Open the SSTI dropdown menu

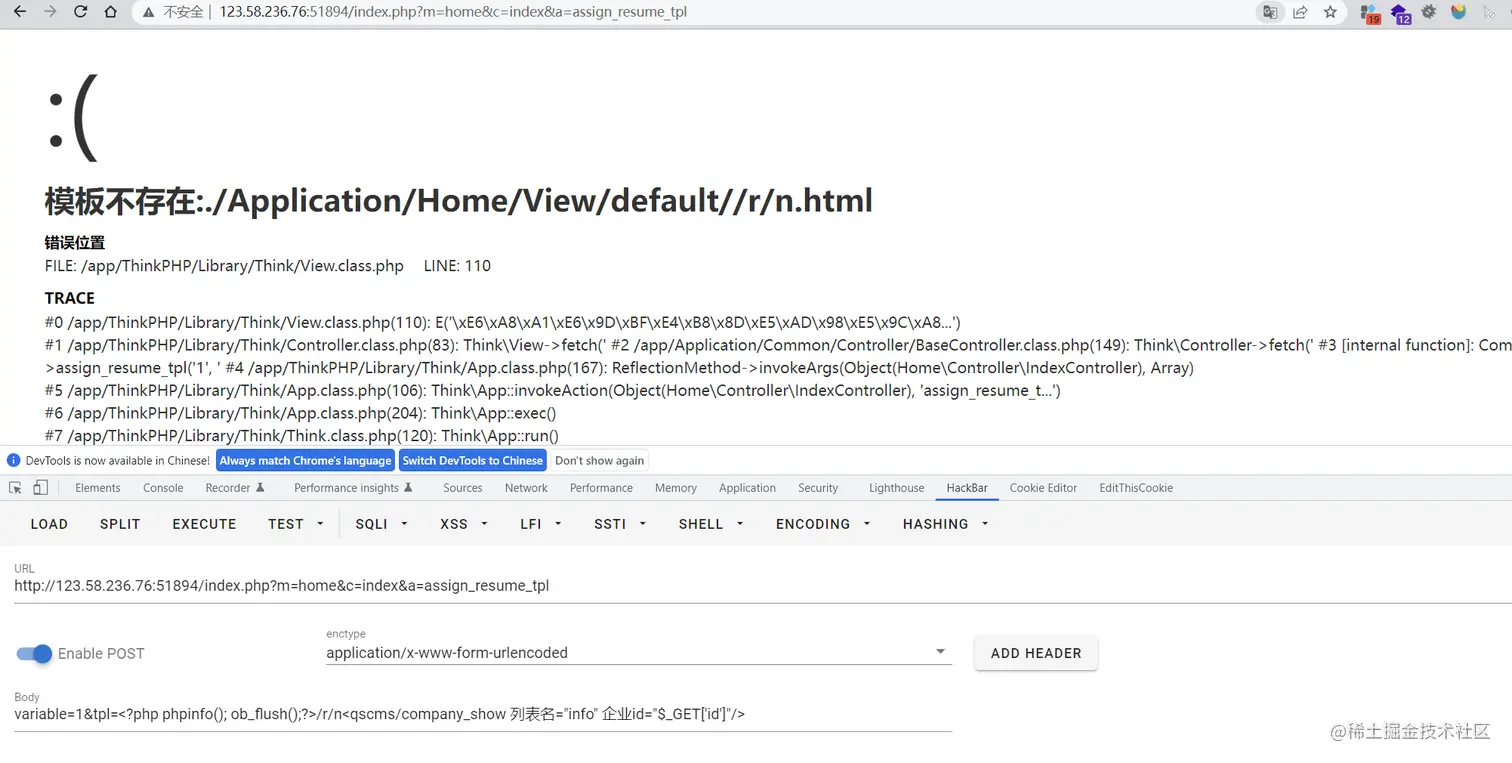tap(620, 524)
